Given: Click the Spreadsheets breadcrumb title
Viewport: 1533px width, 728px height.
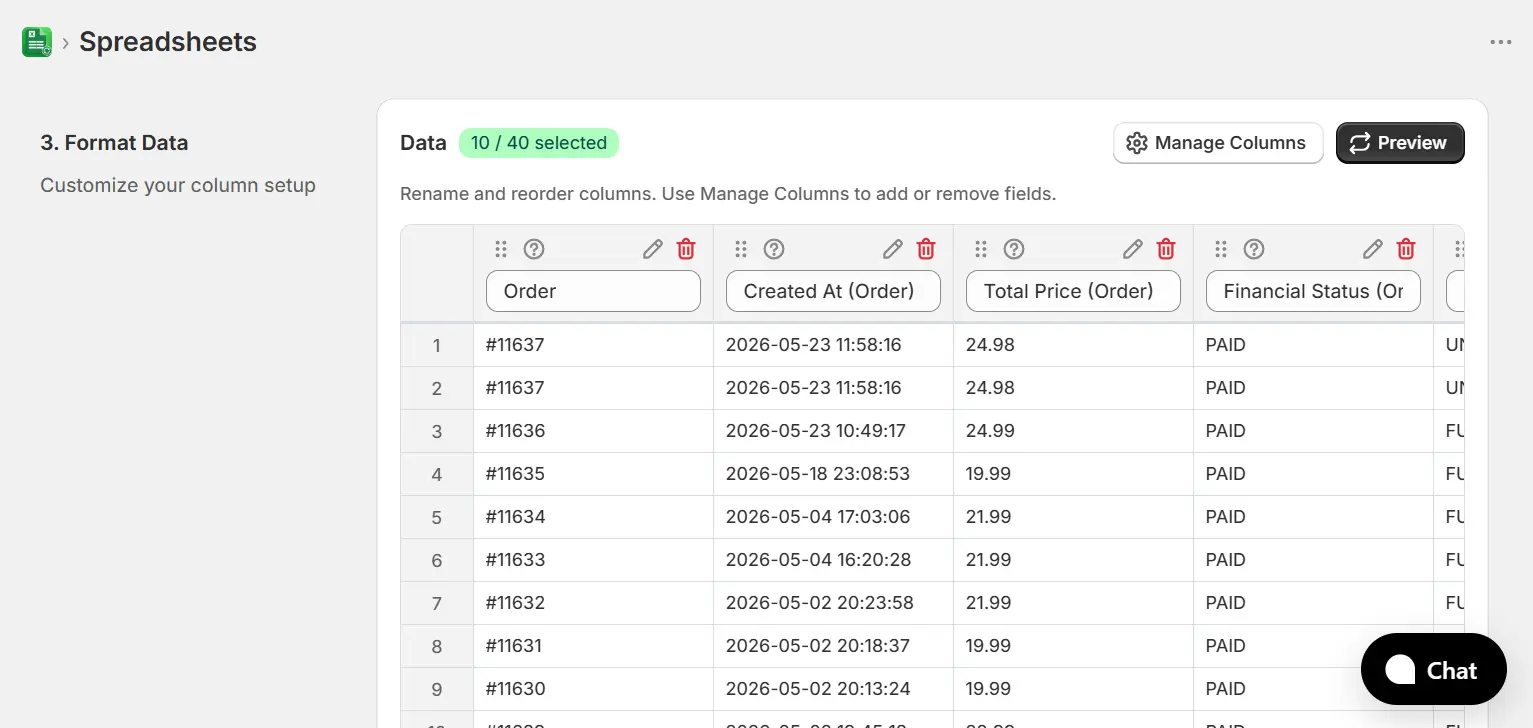Looking at the screenshot, I should [x=168, y=42].
